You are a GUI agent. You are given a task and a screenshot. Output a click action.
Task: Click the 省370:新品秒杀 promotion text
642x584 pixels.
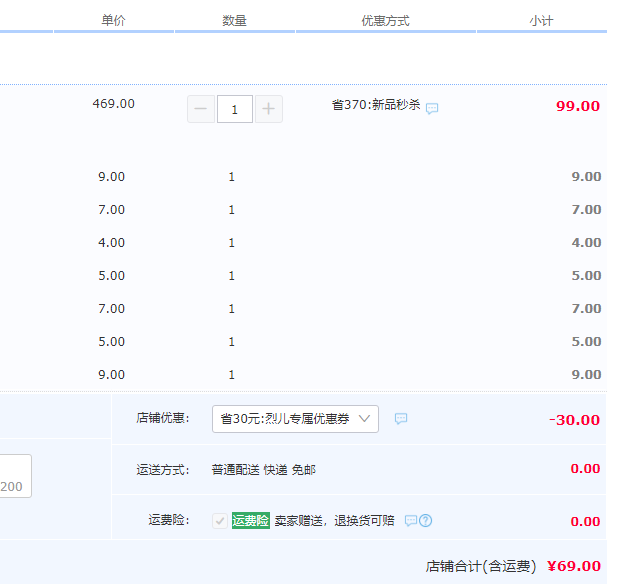point(376,106)
